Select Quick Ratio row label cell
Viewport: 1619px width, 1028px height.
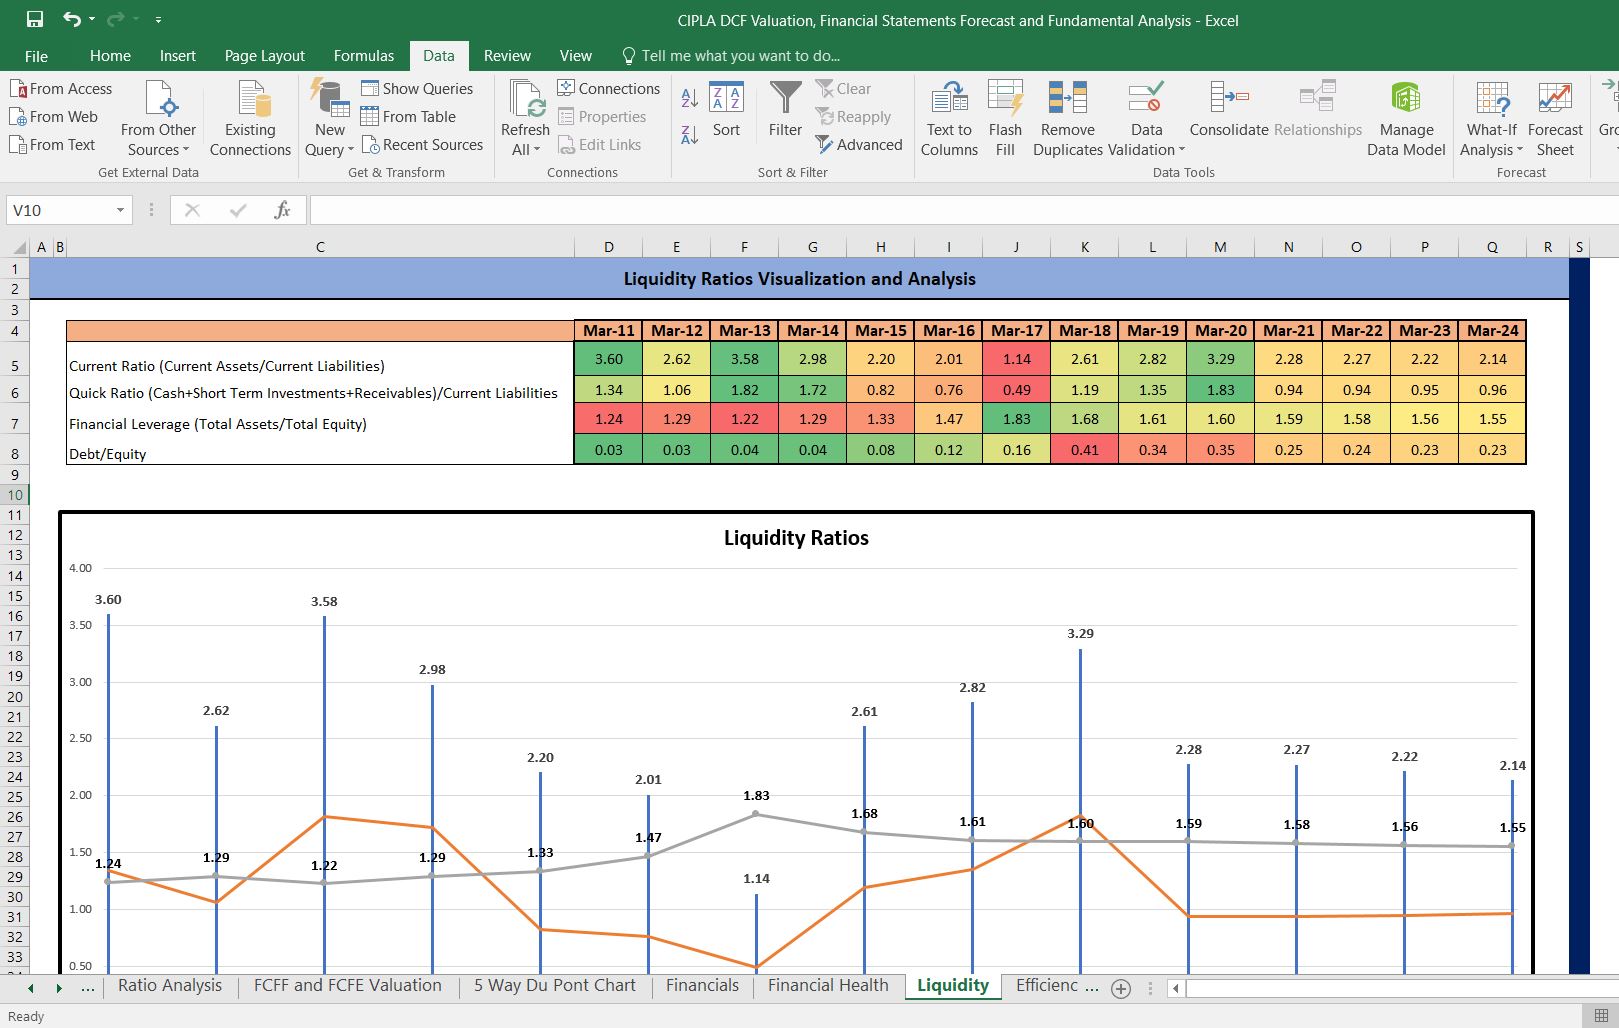point(320,391)
